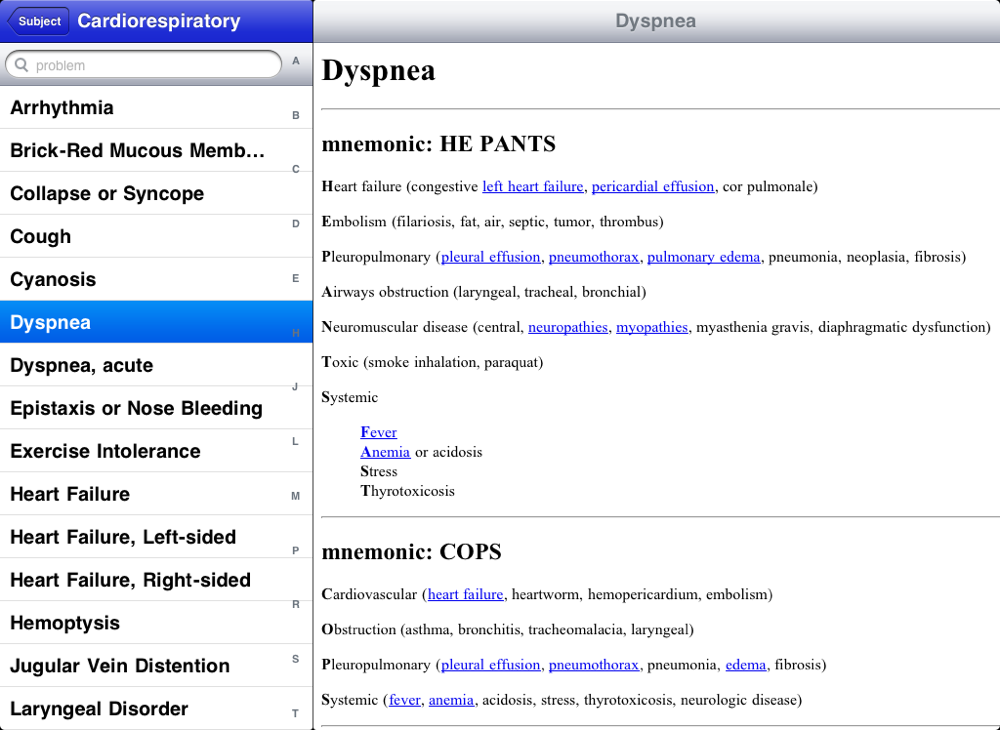Follow the neuropathies link
This screenshot has height=730, width=1000.
click(x=568, y=327)
